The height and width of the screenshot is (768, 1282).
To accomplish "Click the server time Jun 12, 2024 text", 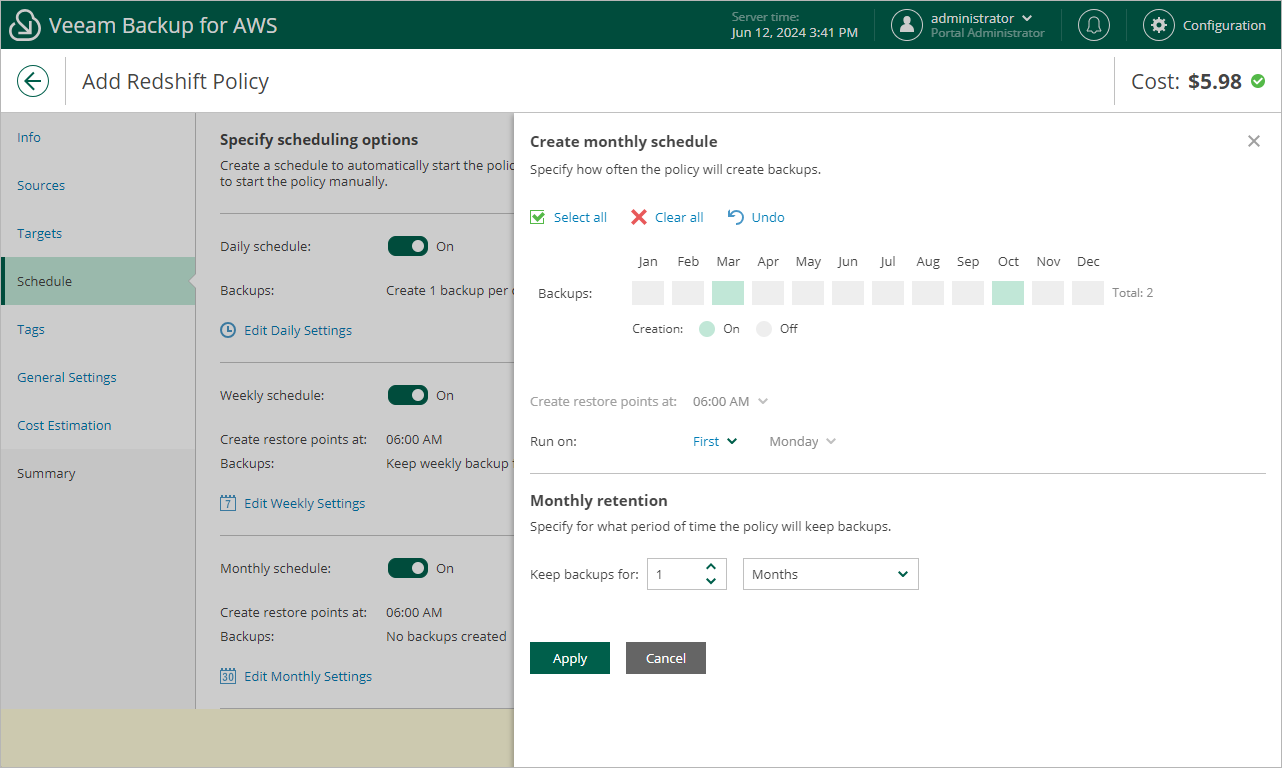I will tap(795, 32).
